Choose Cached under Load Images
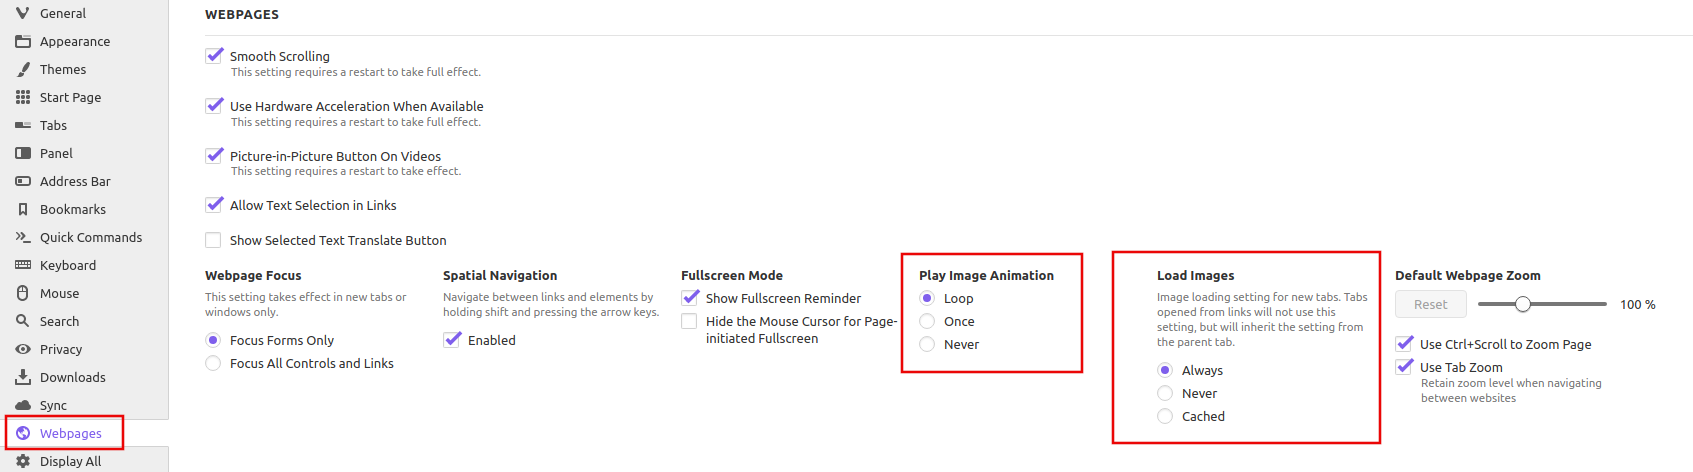The width and height of the screenshot is (1693, 472). [1165, 416]
